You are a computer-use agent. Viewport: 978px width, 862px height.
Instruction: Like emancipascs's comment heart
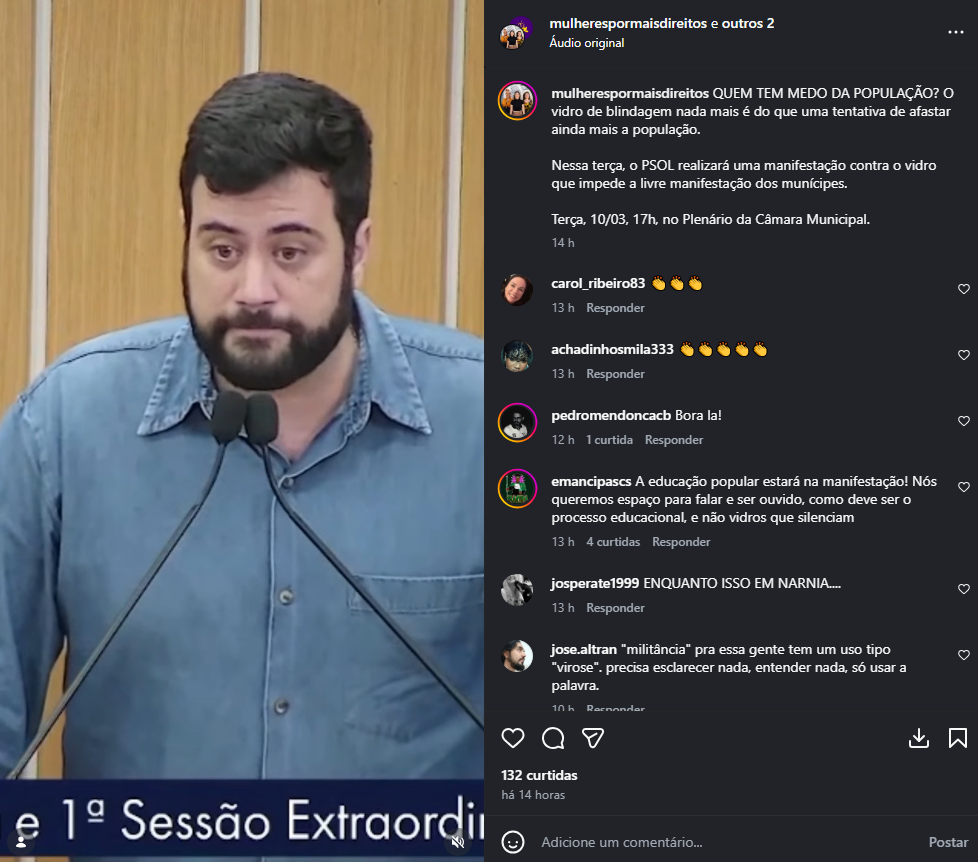[x=964, y=487]
